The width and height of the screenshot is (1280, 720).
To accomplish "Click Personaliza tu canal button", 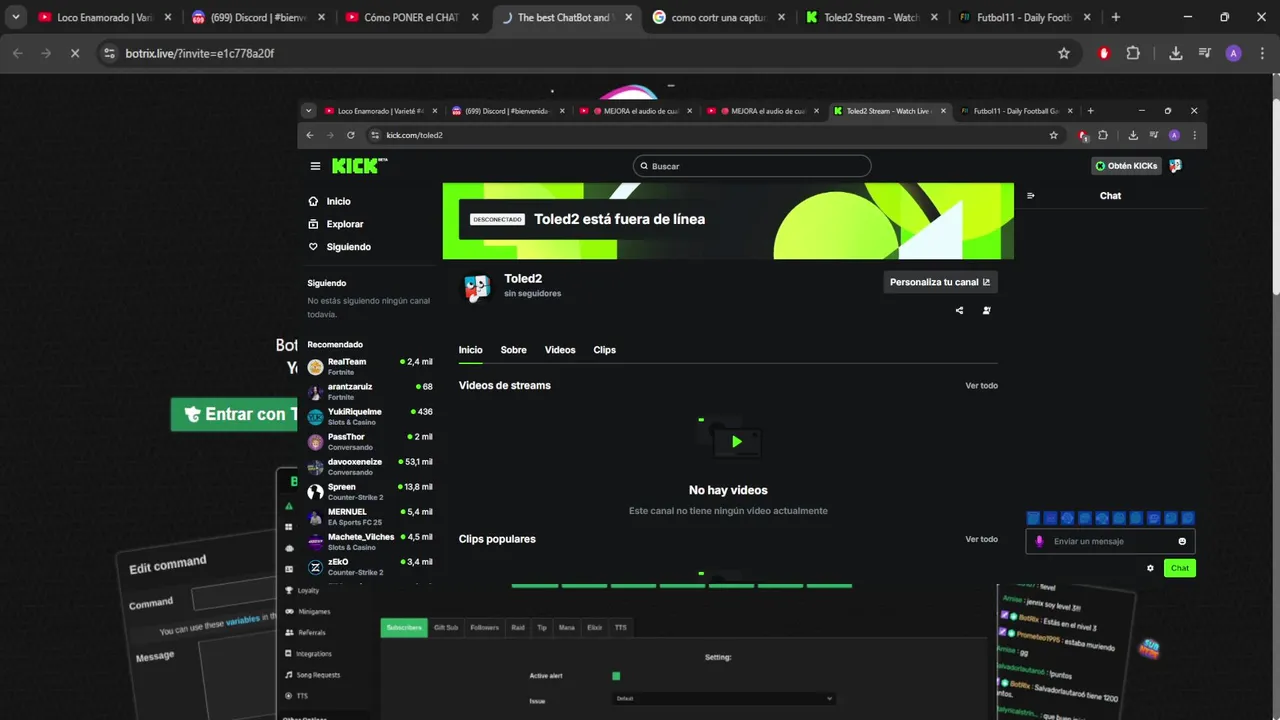I will (940, 282).
